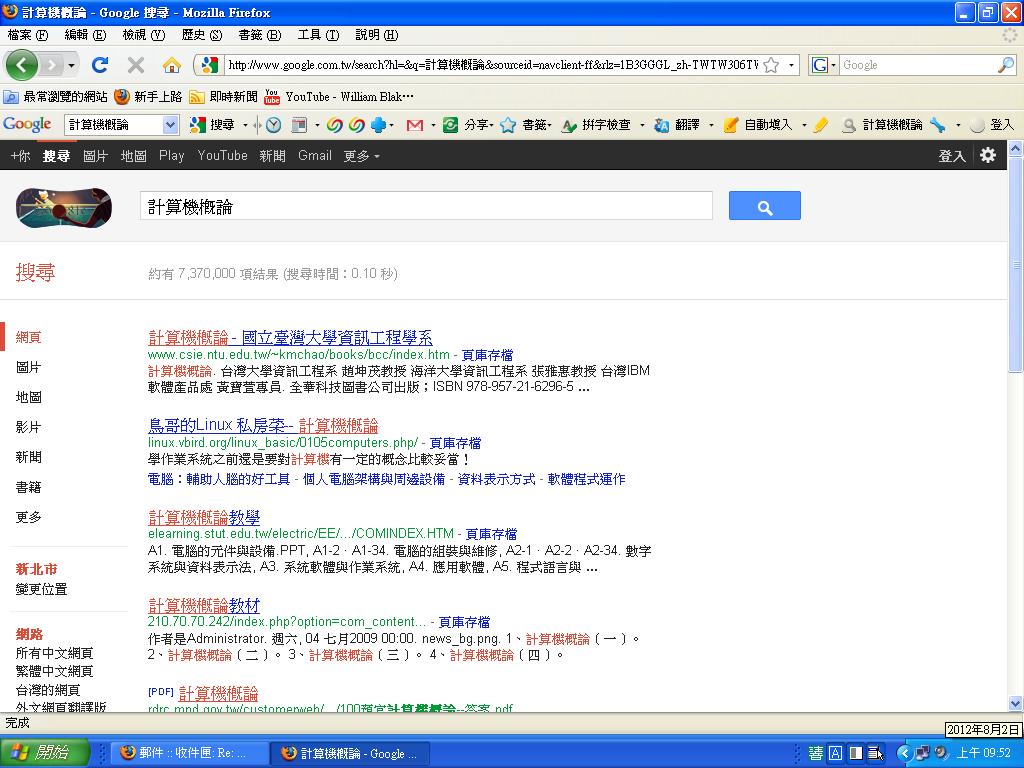Viewport: 1024px width, 768px height.
Task: Open 書籤 star on Google Toolbar
Action: (526, 125)
